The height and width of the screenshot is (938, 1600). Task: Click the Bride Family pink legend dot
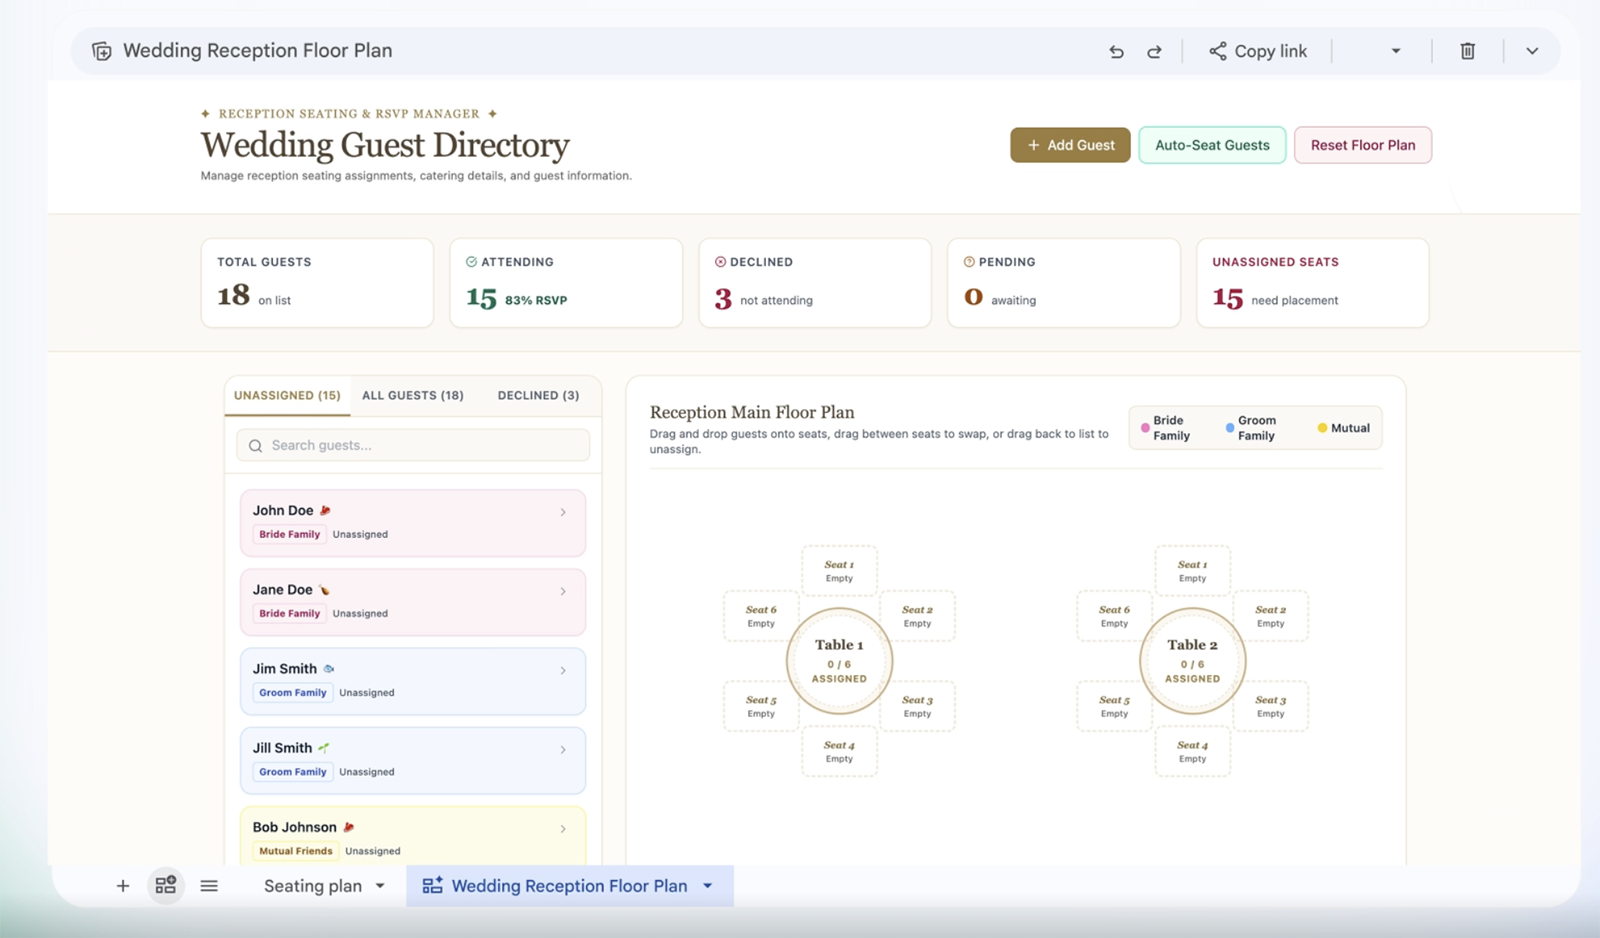pos(1145,428)
